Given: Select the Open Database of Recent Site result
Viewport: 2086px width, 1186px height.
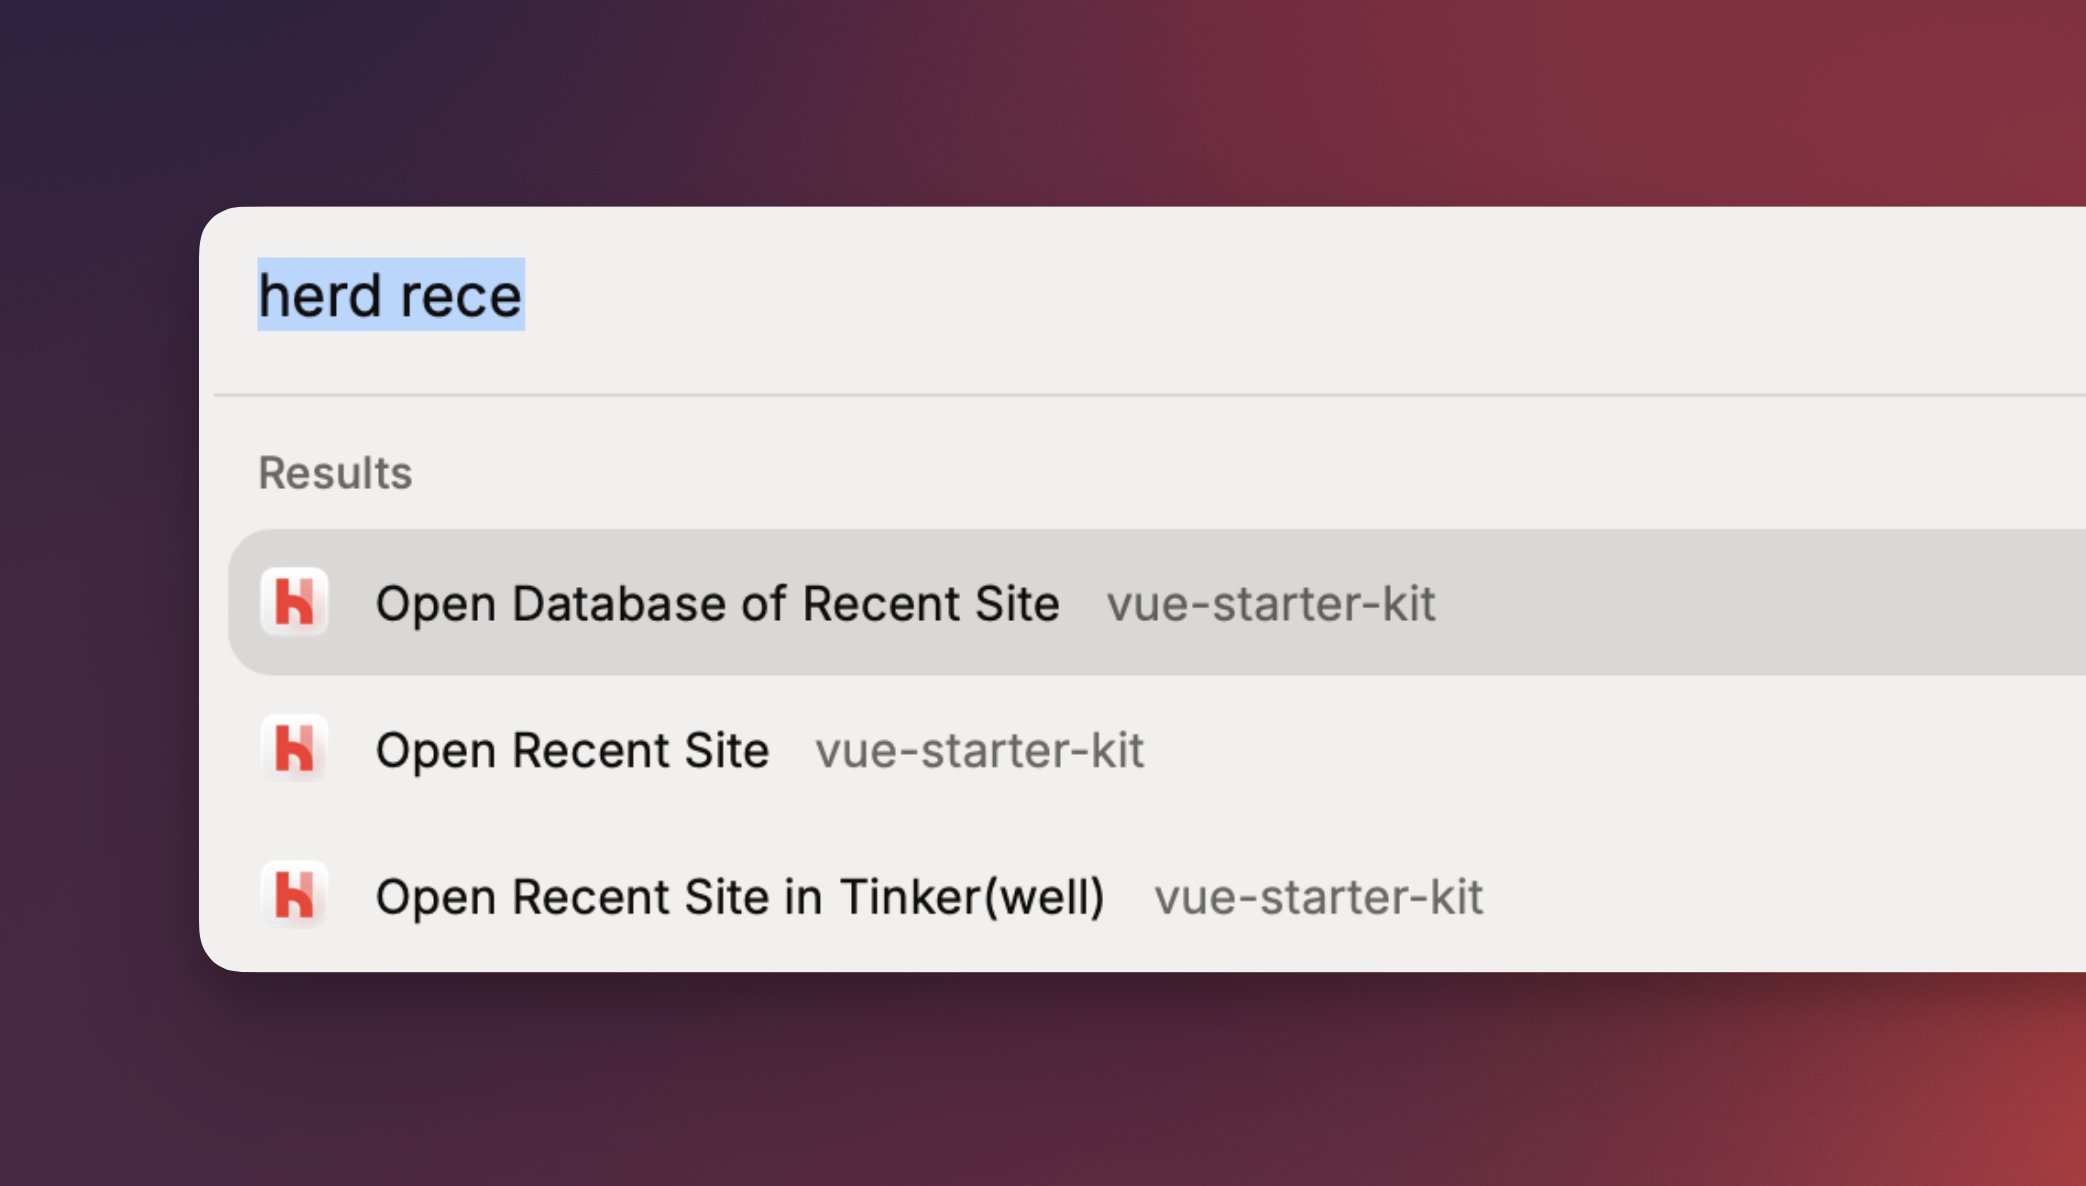Looking at the screenshot, I should 716,603.
